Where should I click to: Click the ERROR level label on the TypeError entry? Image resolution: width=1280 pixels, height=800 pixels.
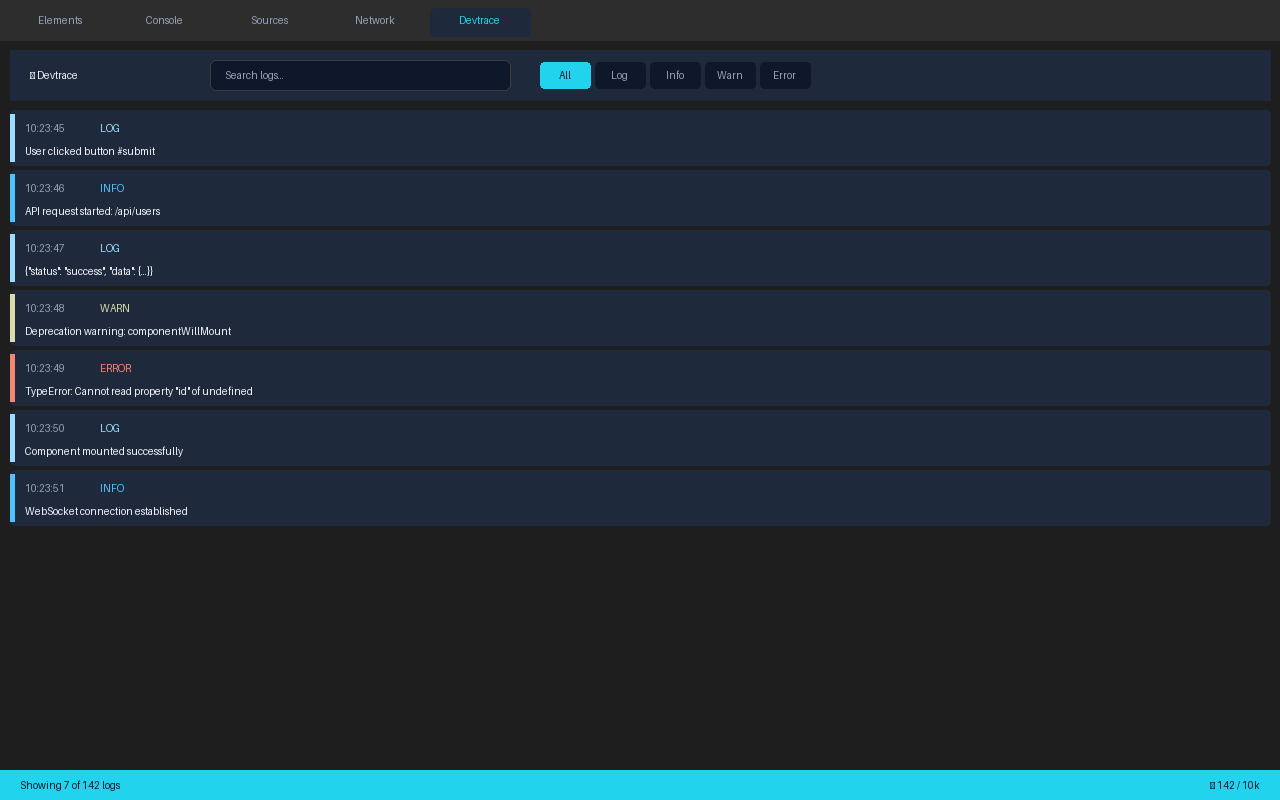tap(115, 368)
